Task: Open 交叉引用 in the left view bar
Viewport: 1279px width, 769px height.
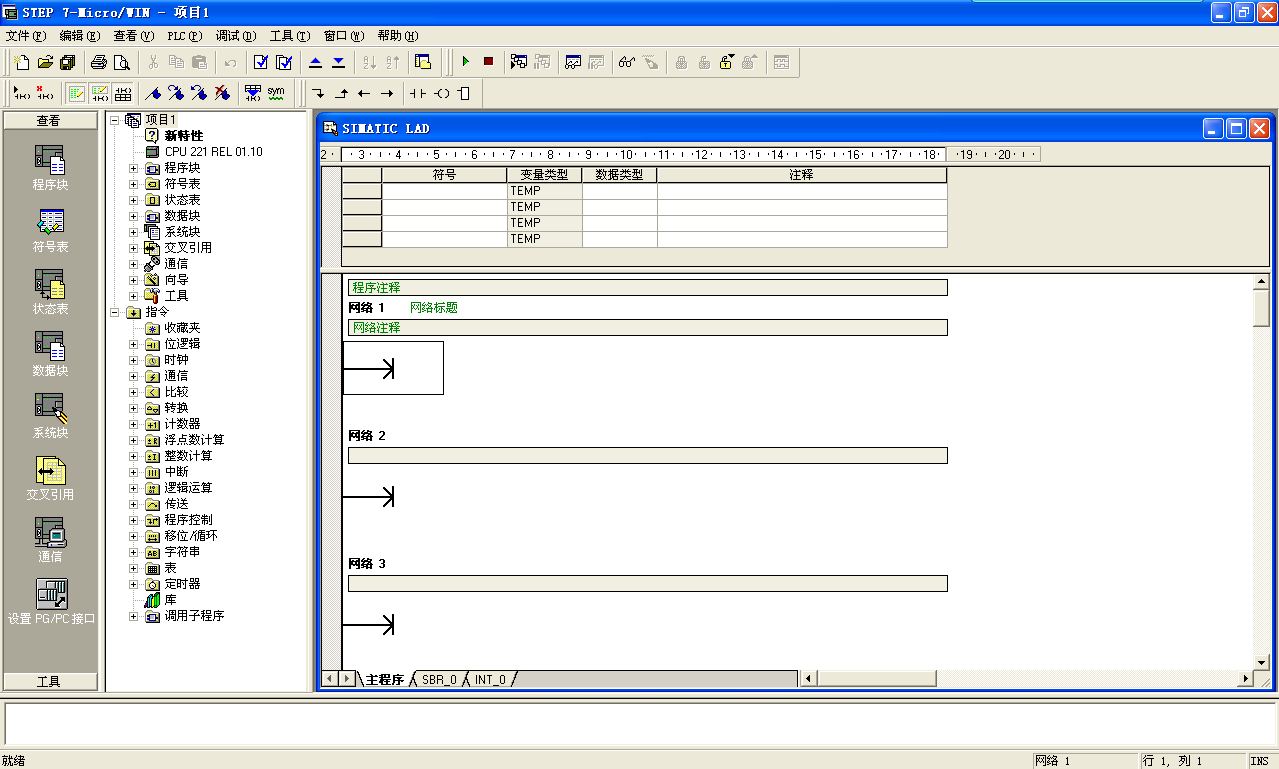Action: point(50,478)
